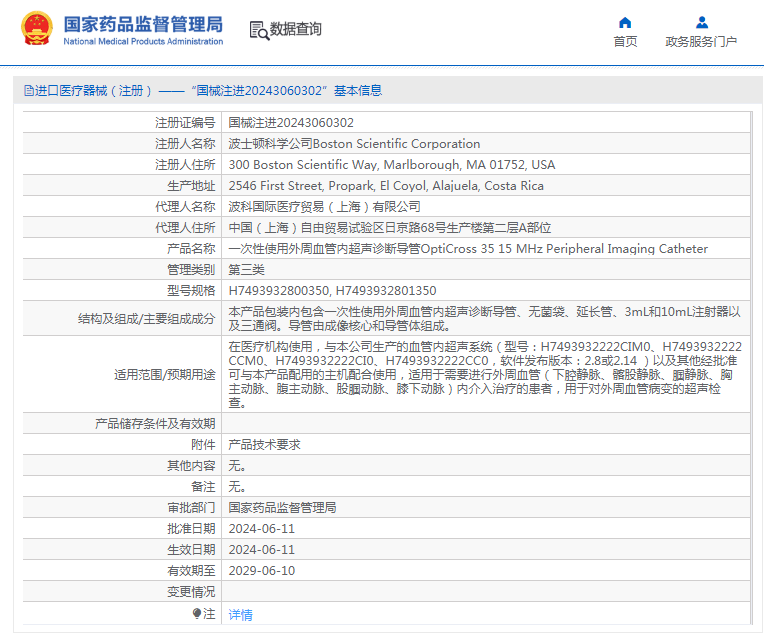The image size is (764, 637).
Task: Click the 产品名称 row label
Action: (191, 249)
